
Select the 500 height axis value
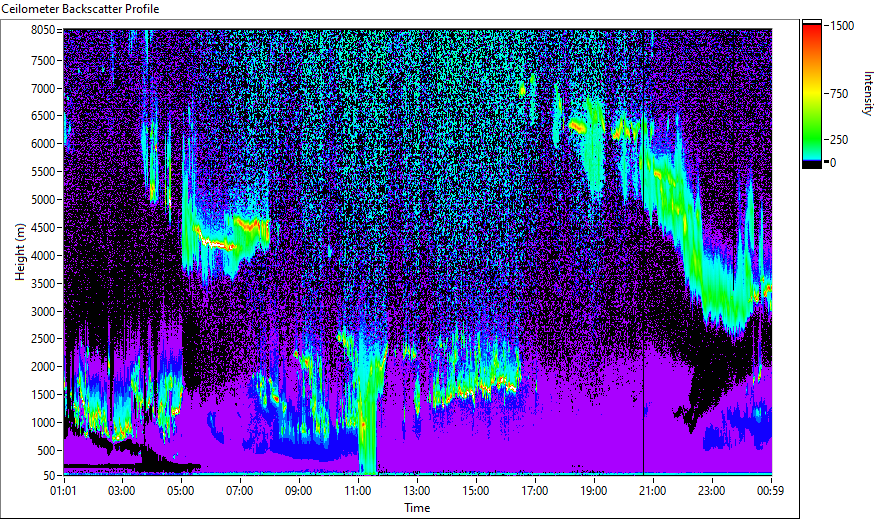[x=46, y=451]
